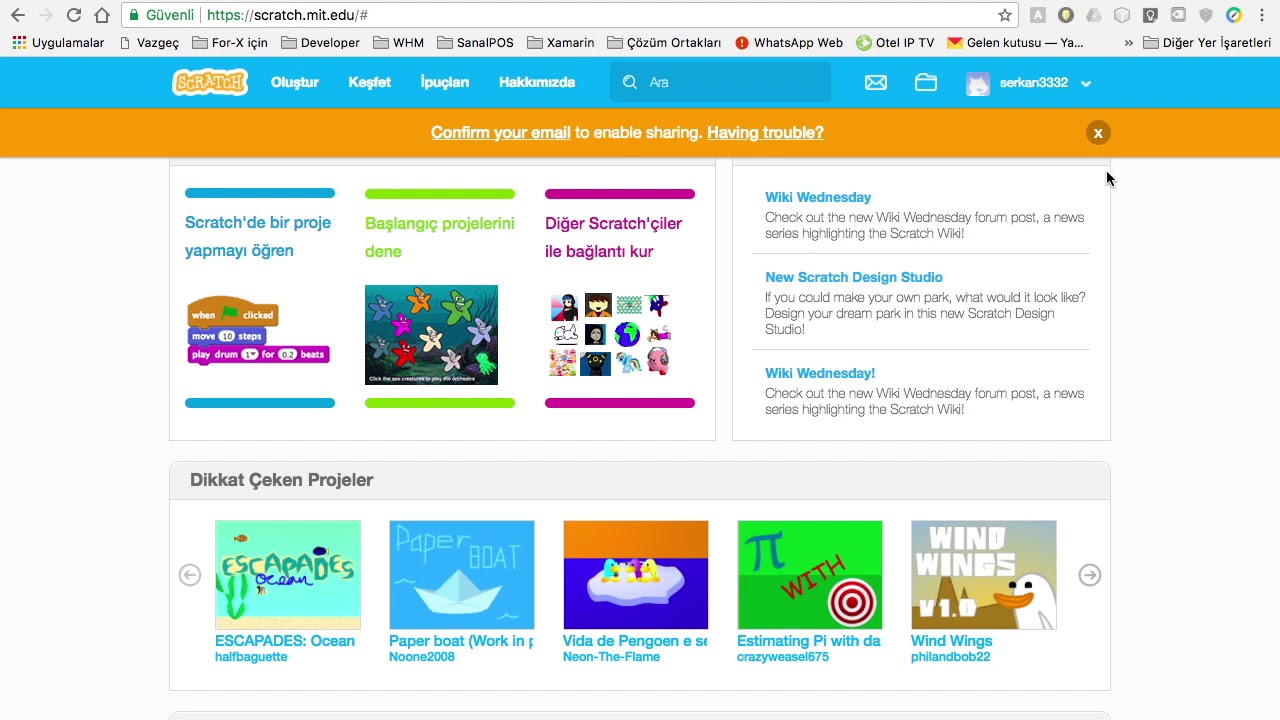Image resolution: width=1280 pixels, height=720 pixels.
Task: Bookmark page with the star icon
Action: click(x=1005, y=15)
